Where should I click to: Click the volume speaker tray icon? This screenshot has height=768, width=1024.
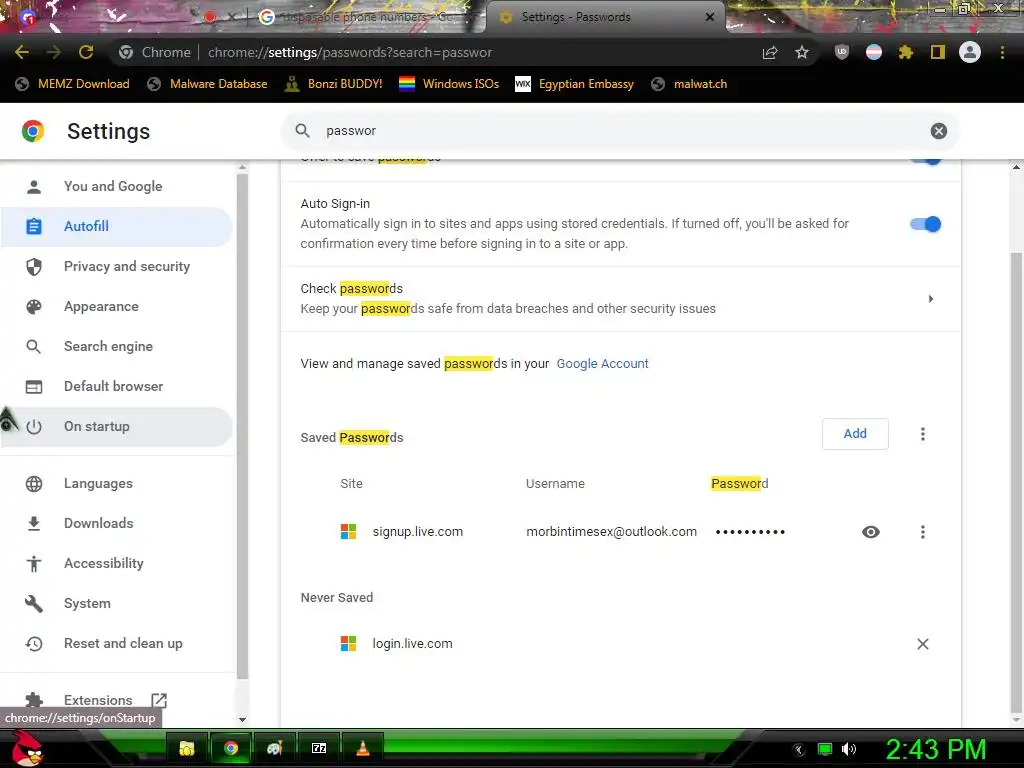coord(848,749)
